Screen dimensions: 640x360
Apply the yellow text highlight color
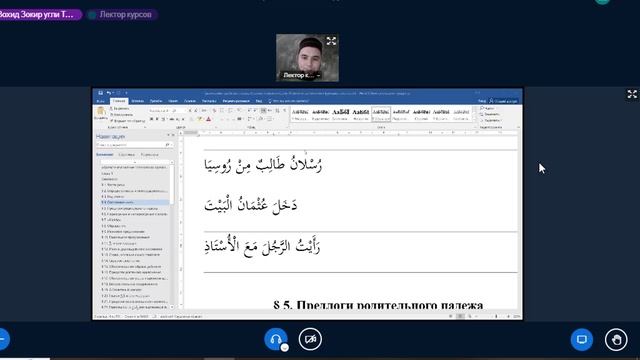pyautogui.click(x=200, y=119)
